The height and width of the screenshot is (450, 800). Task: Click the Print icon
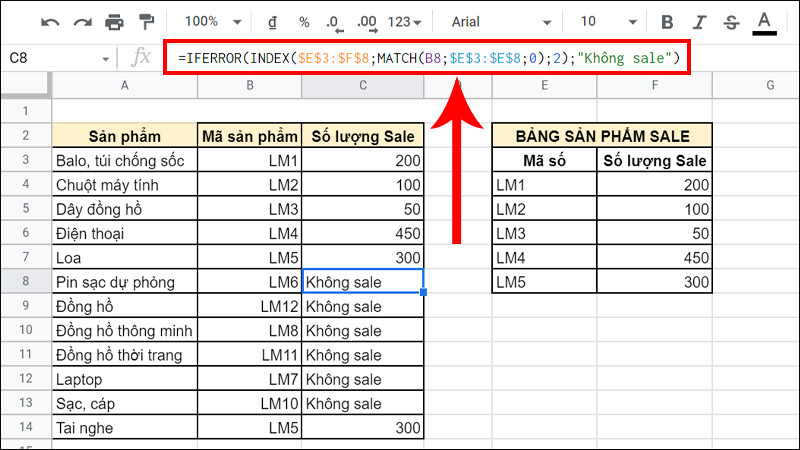[114, 22]
